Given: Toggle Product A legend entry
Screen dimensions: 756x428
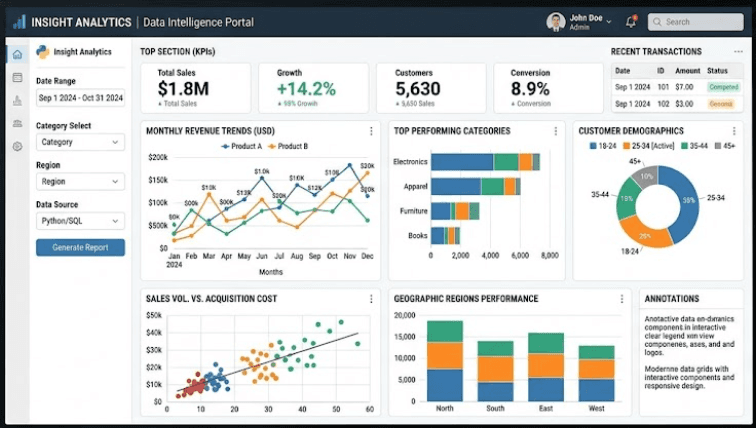Looking at the screenshot, I should tap(242, 146).
